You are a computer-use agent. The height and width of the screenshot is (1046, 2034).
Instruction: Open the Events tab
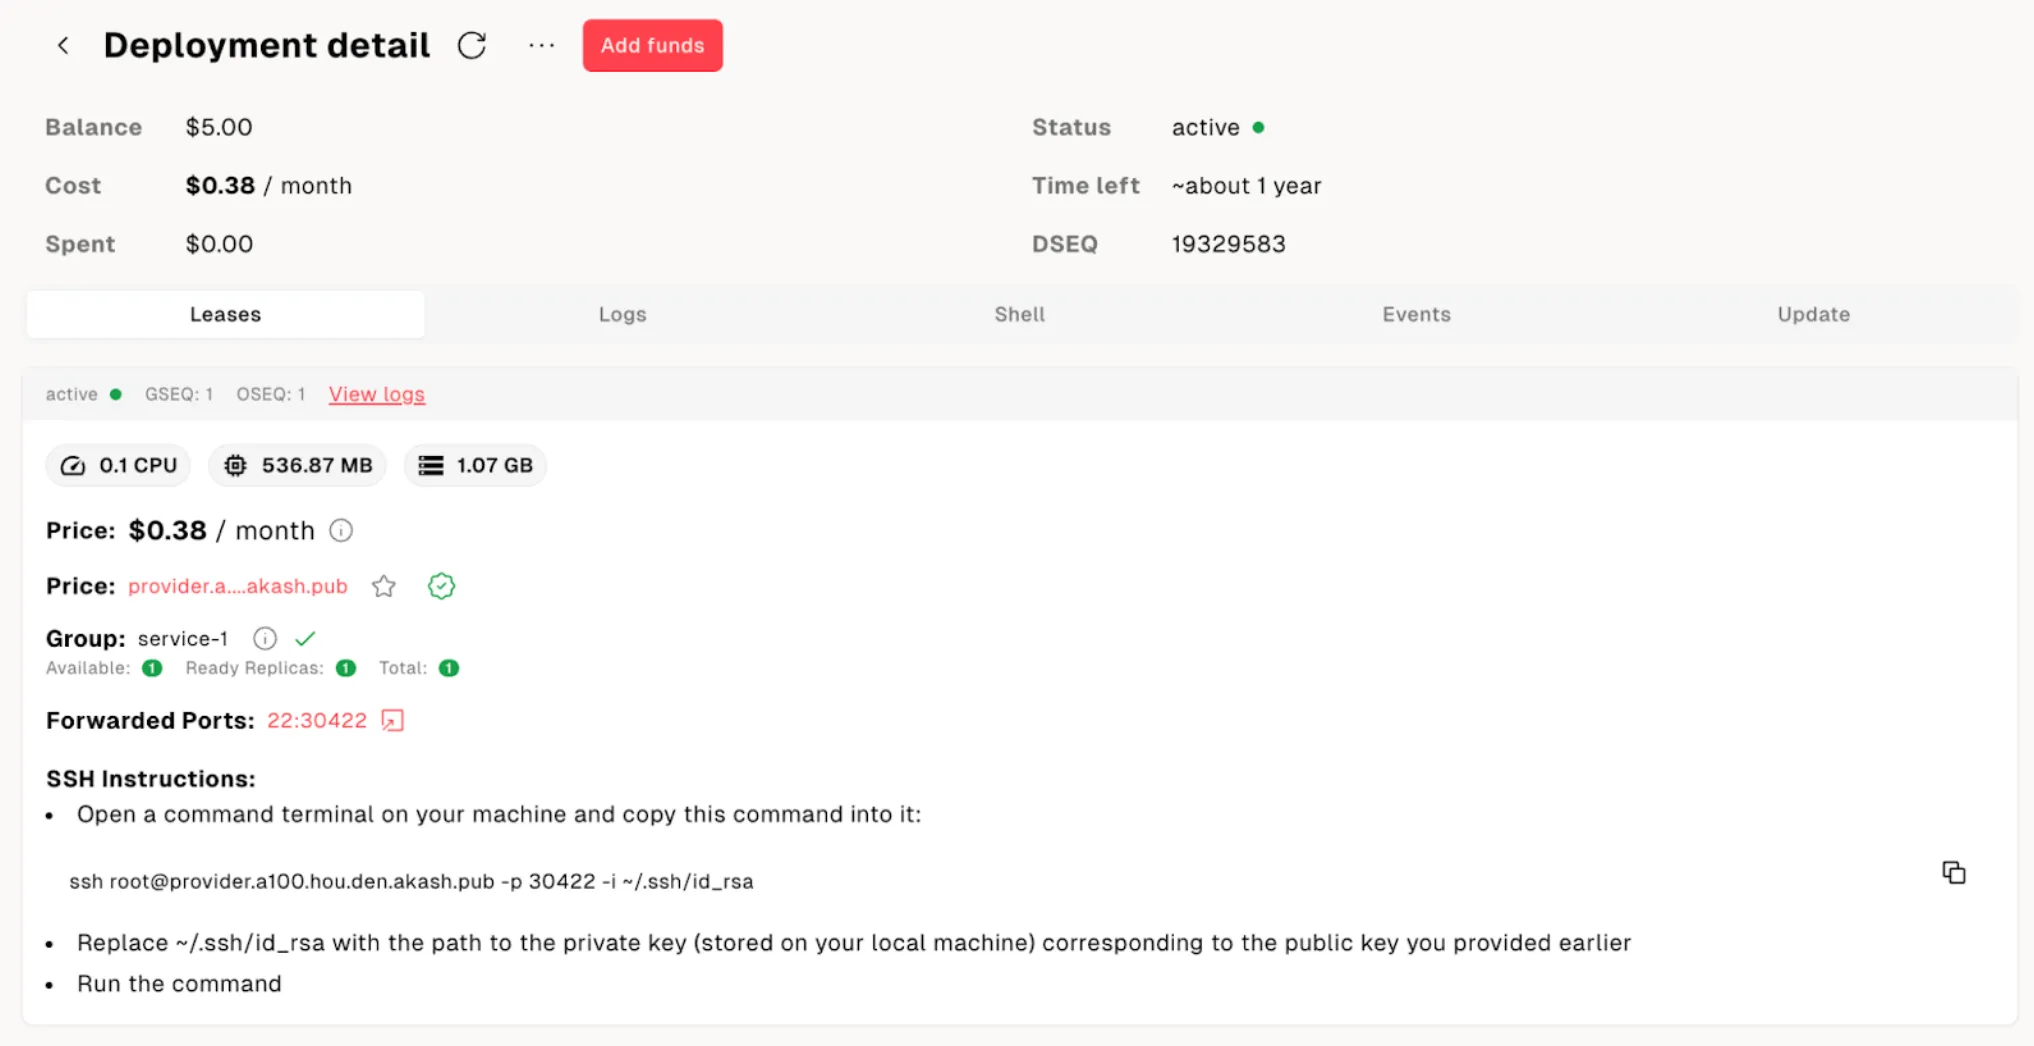point(1416,314)
